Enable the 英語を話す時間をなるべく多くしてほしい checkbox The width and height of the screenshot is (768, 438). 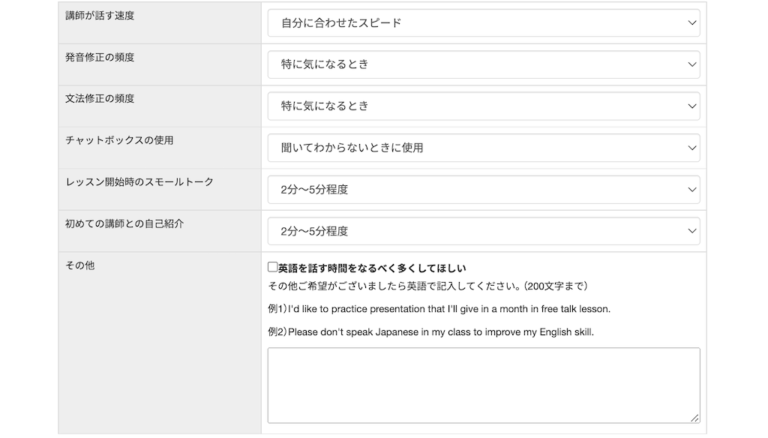[273, 268]
